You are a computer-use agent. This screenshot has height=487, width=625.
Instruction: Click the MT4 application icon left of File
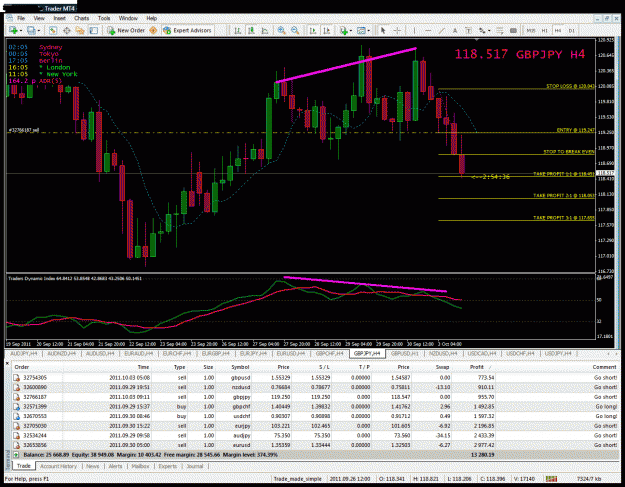coord(10,18)
